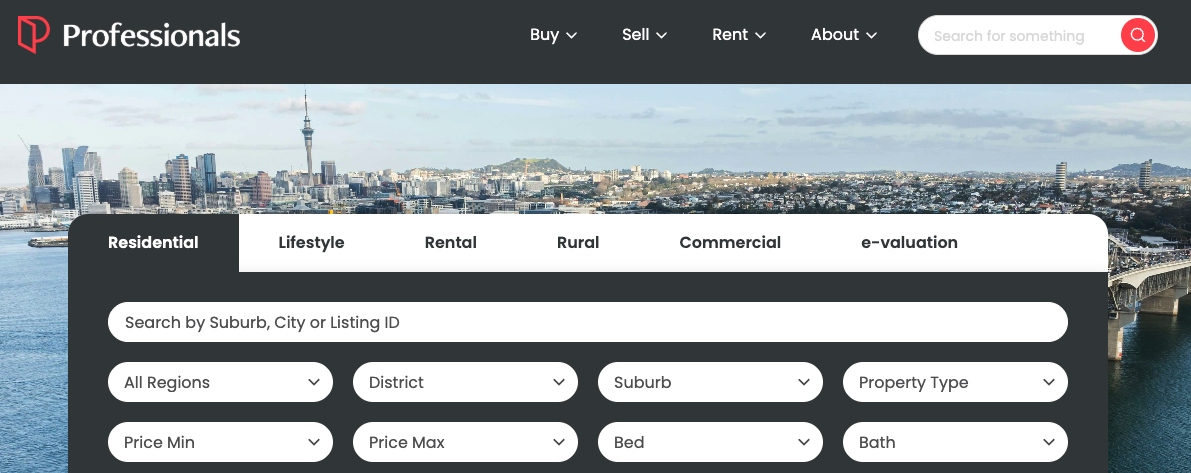Choose from the Property Type dropdown
This screenshot has height=473, width=1191.
coord(955,382)
